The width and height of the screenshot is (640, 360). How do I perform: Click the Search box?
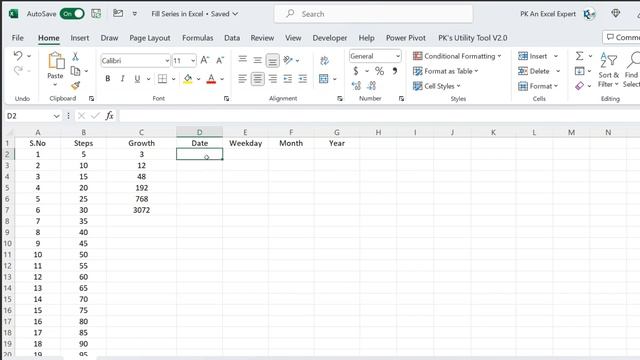(374, 14)
